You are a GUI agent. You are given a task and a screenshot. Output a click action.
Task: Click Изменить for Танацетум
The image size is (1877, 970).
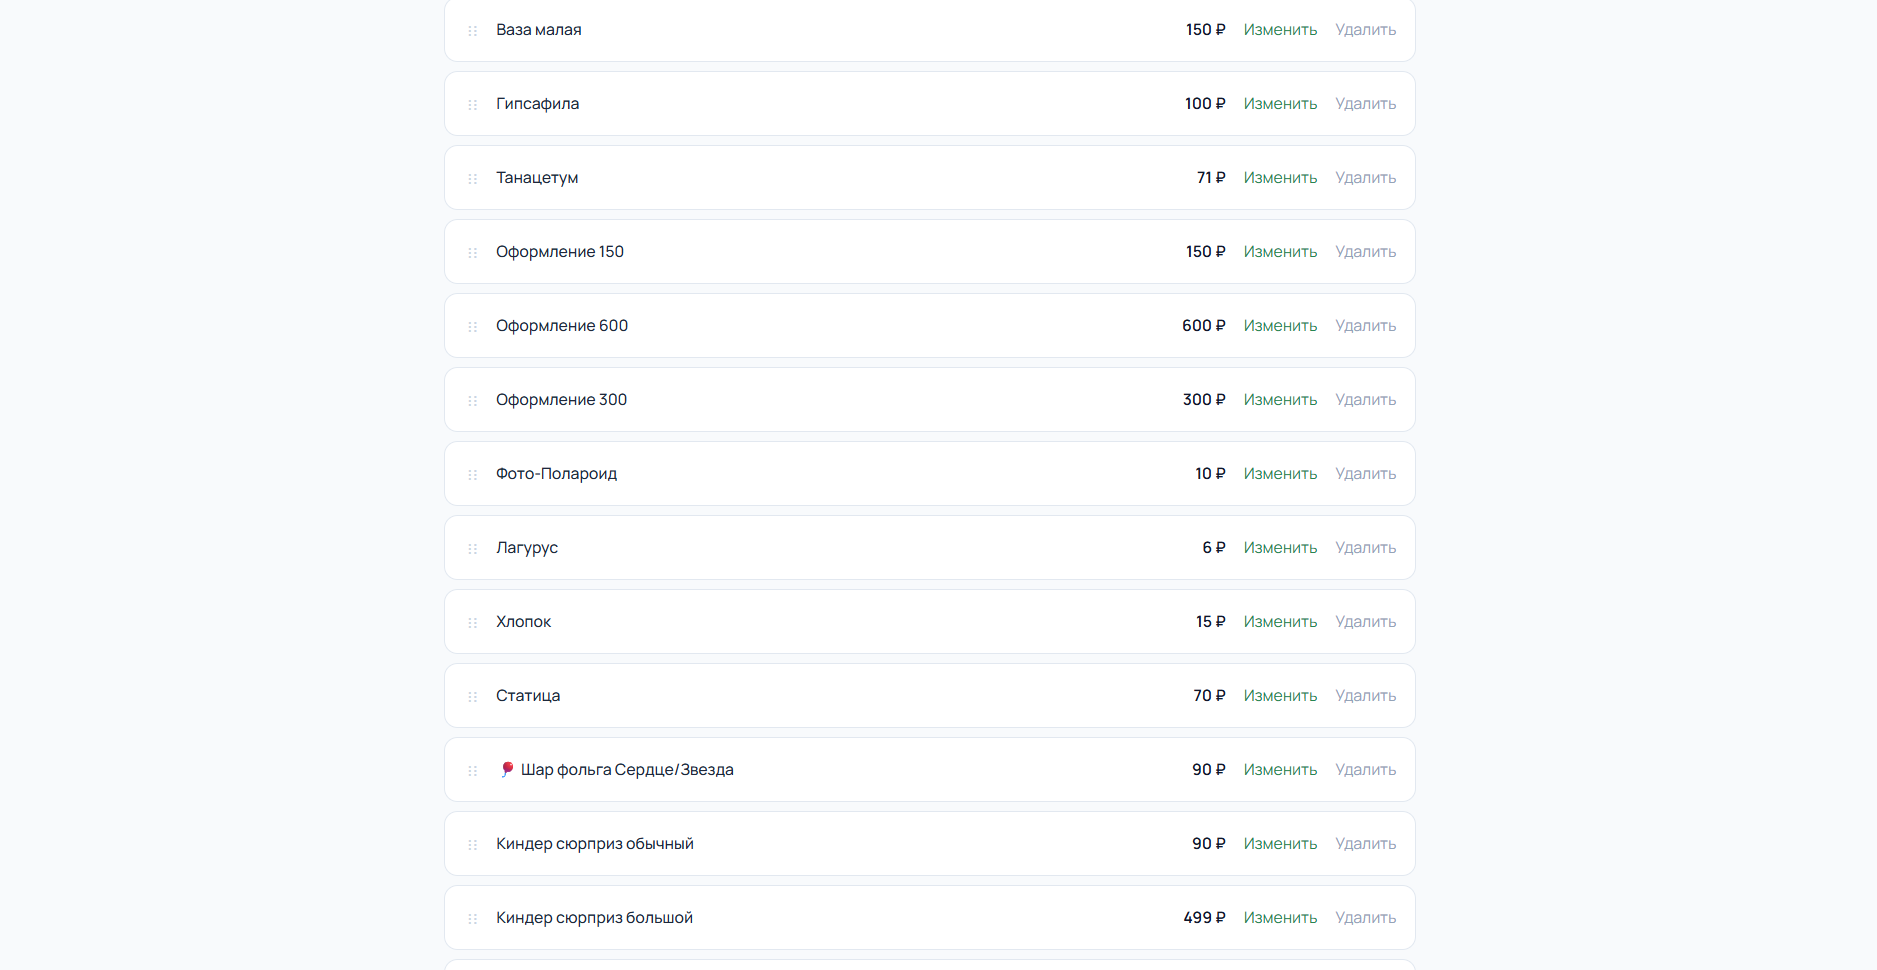(1280, 178)
